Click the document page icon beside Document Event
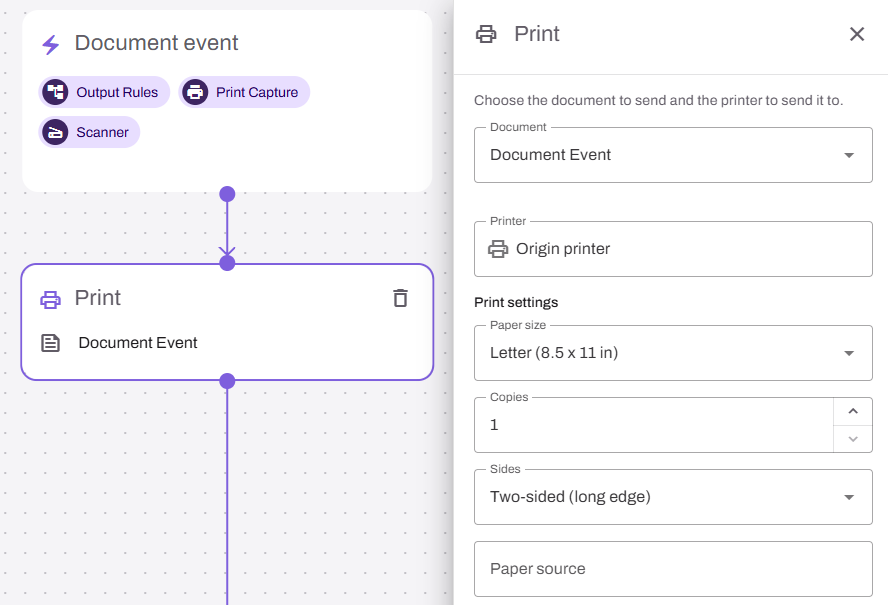 click(x=50, y=343)
